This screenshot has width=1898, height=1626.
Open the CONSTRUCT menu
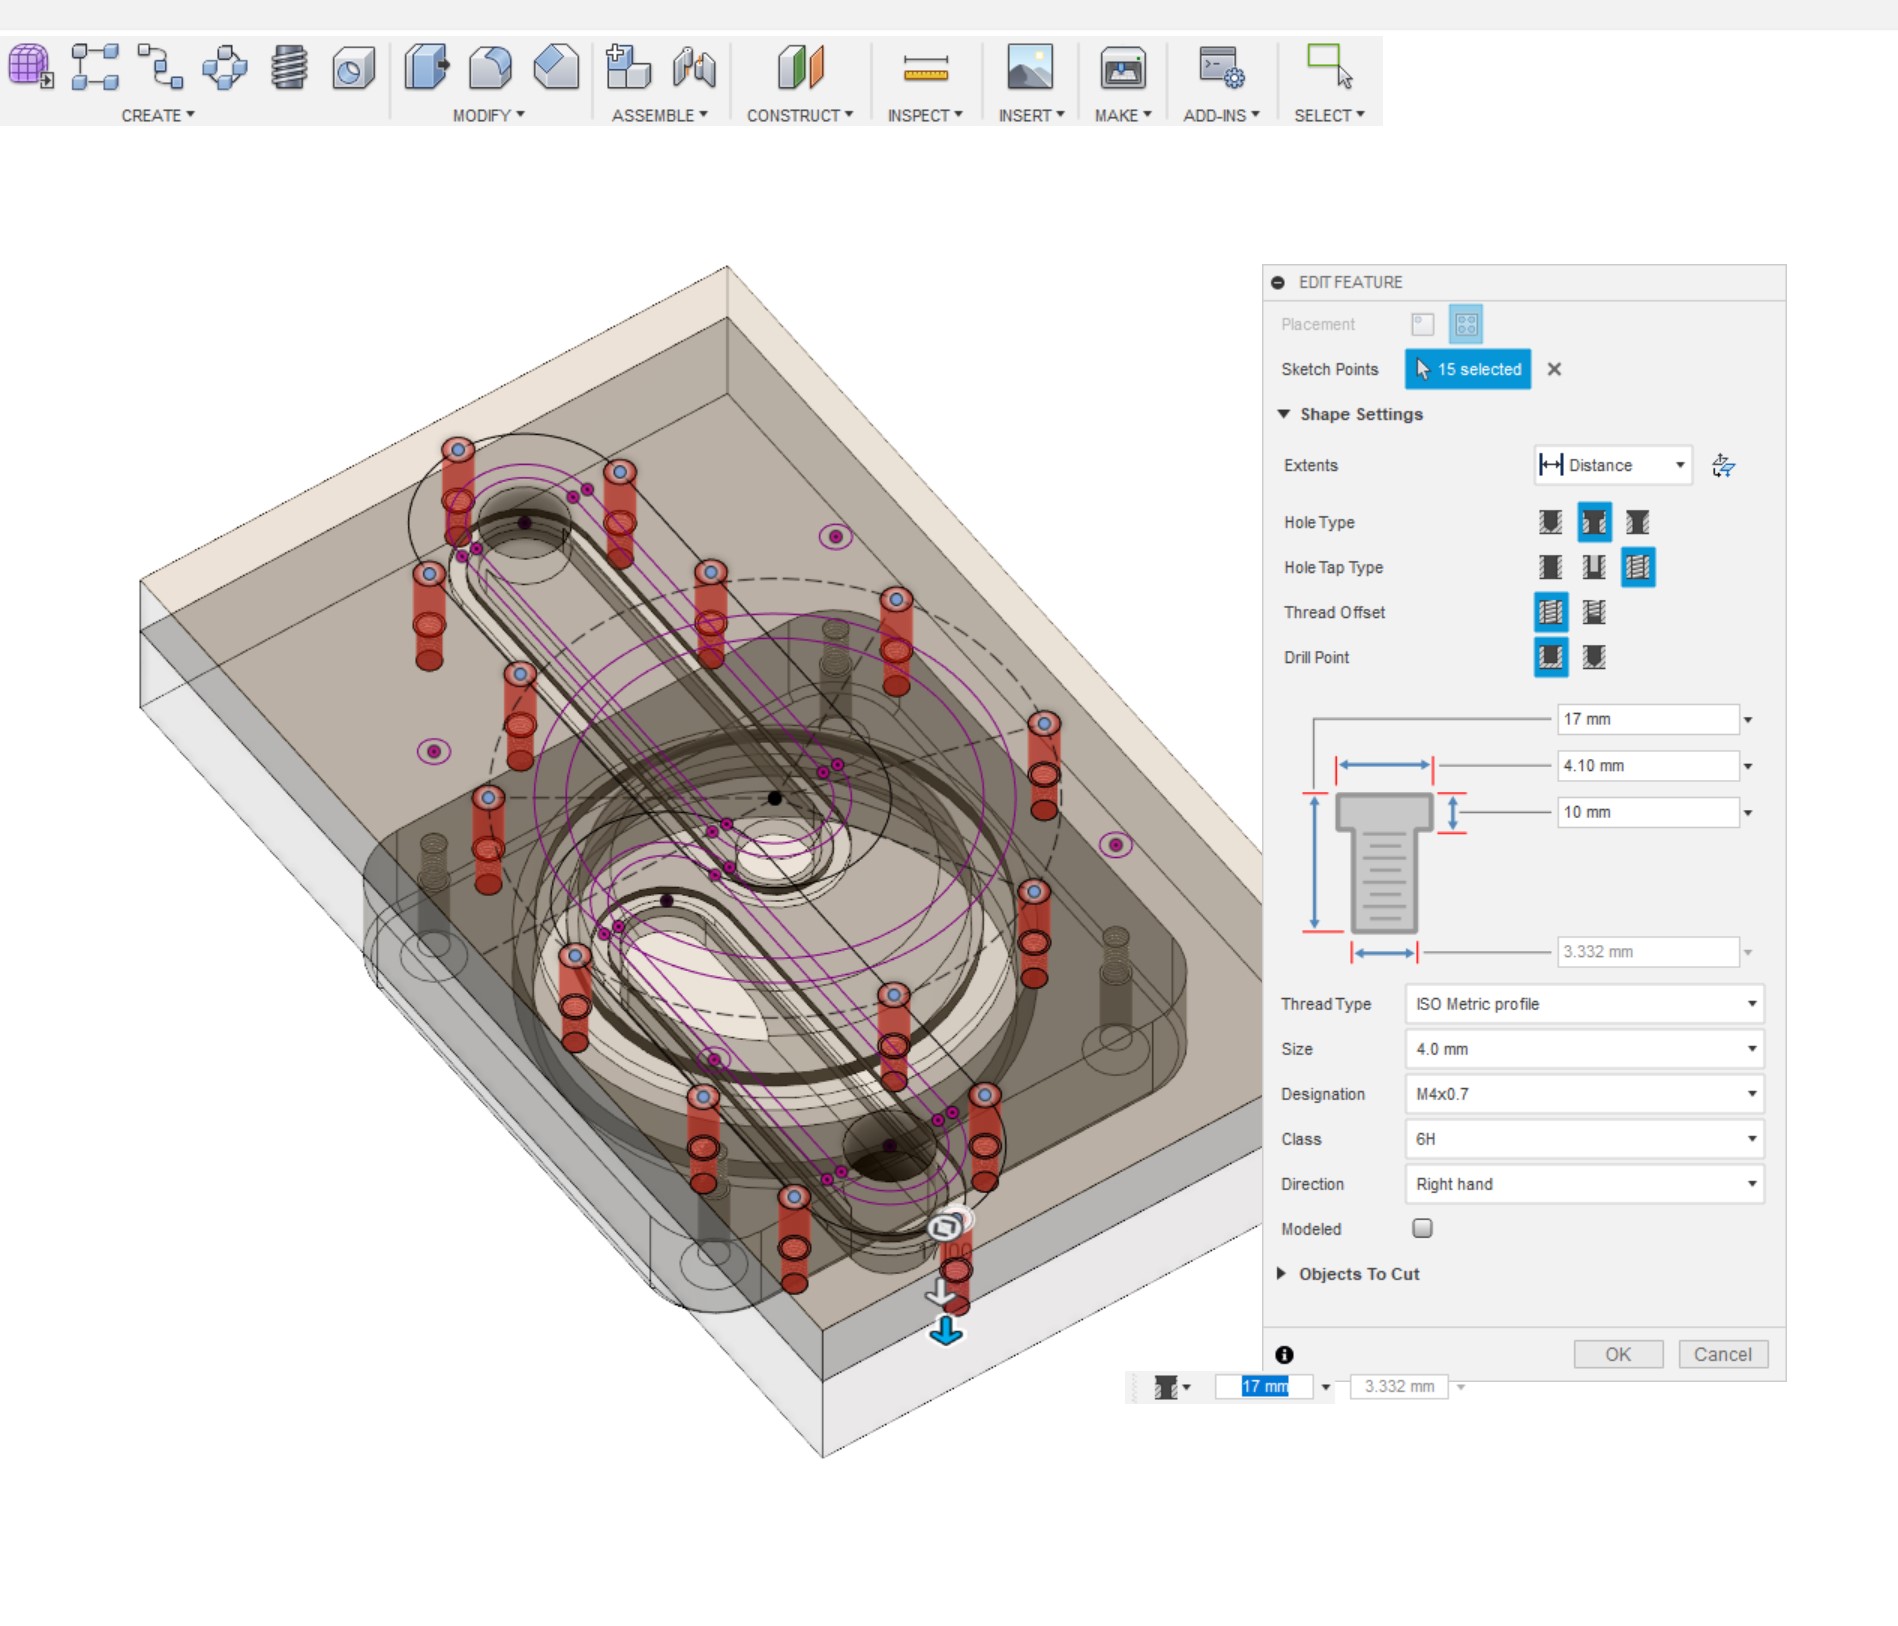799,115
